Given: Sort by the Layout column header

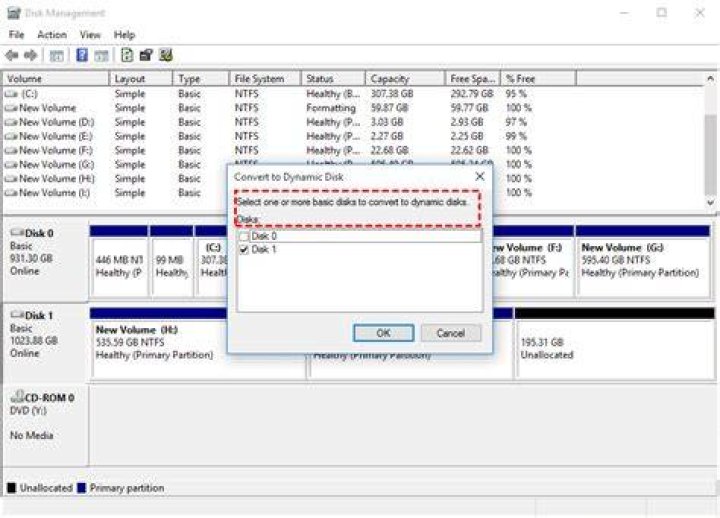Looking at the screenshot, I should point(141,79).
